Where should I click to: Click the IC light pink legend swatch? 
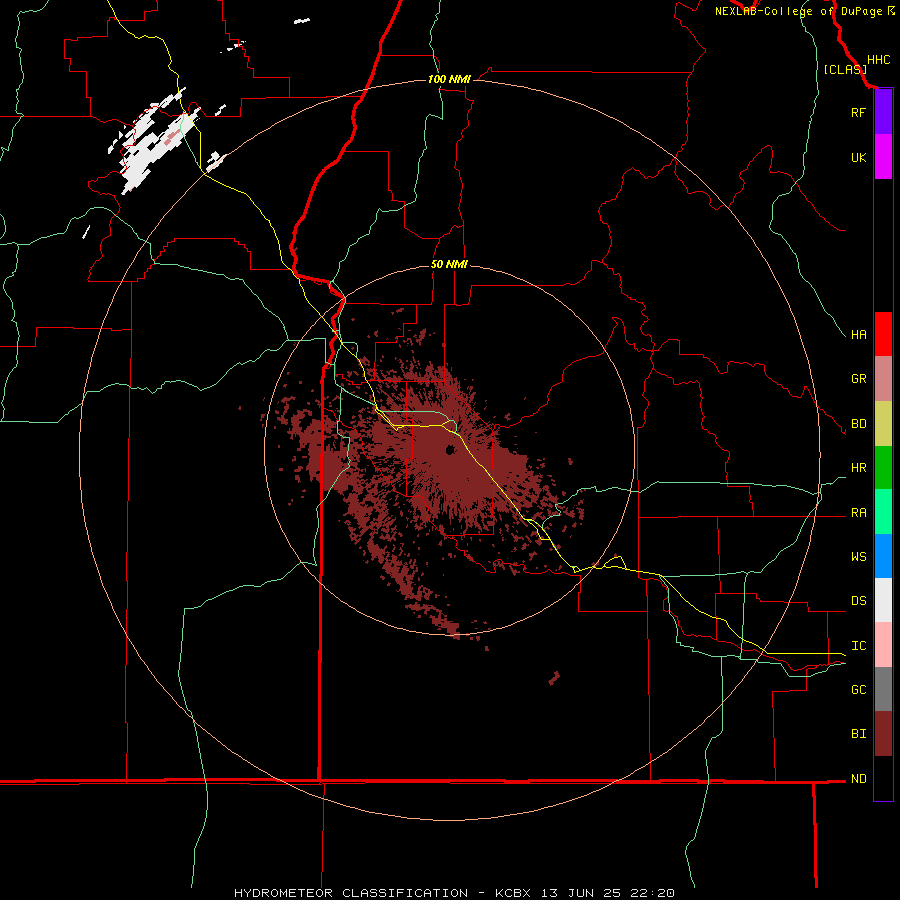[883, 645]
